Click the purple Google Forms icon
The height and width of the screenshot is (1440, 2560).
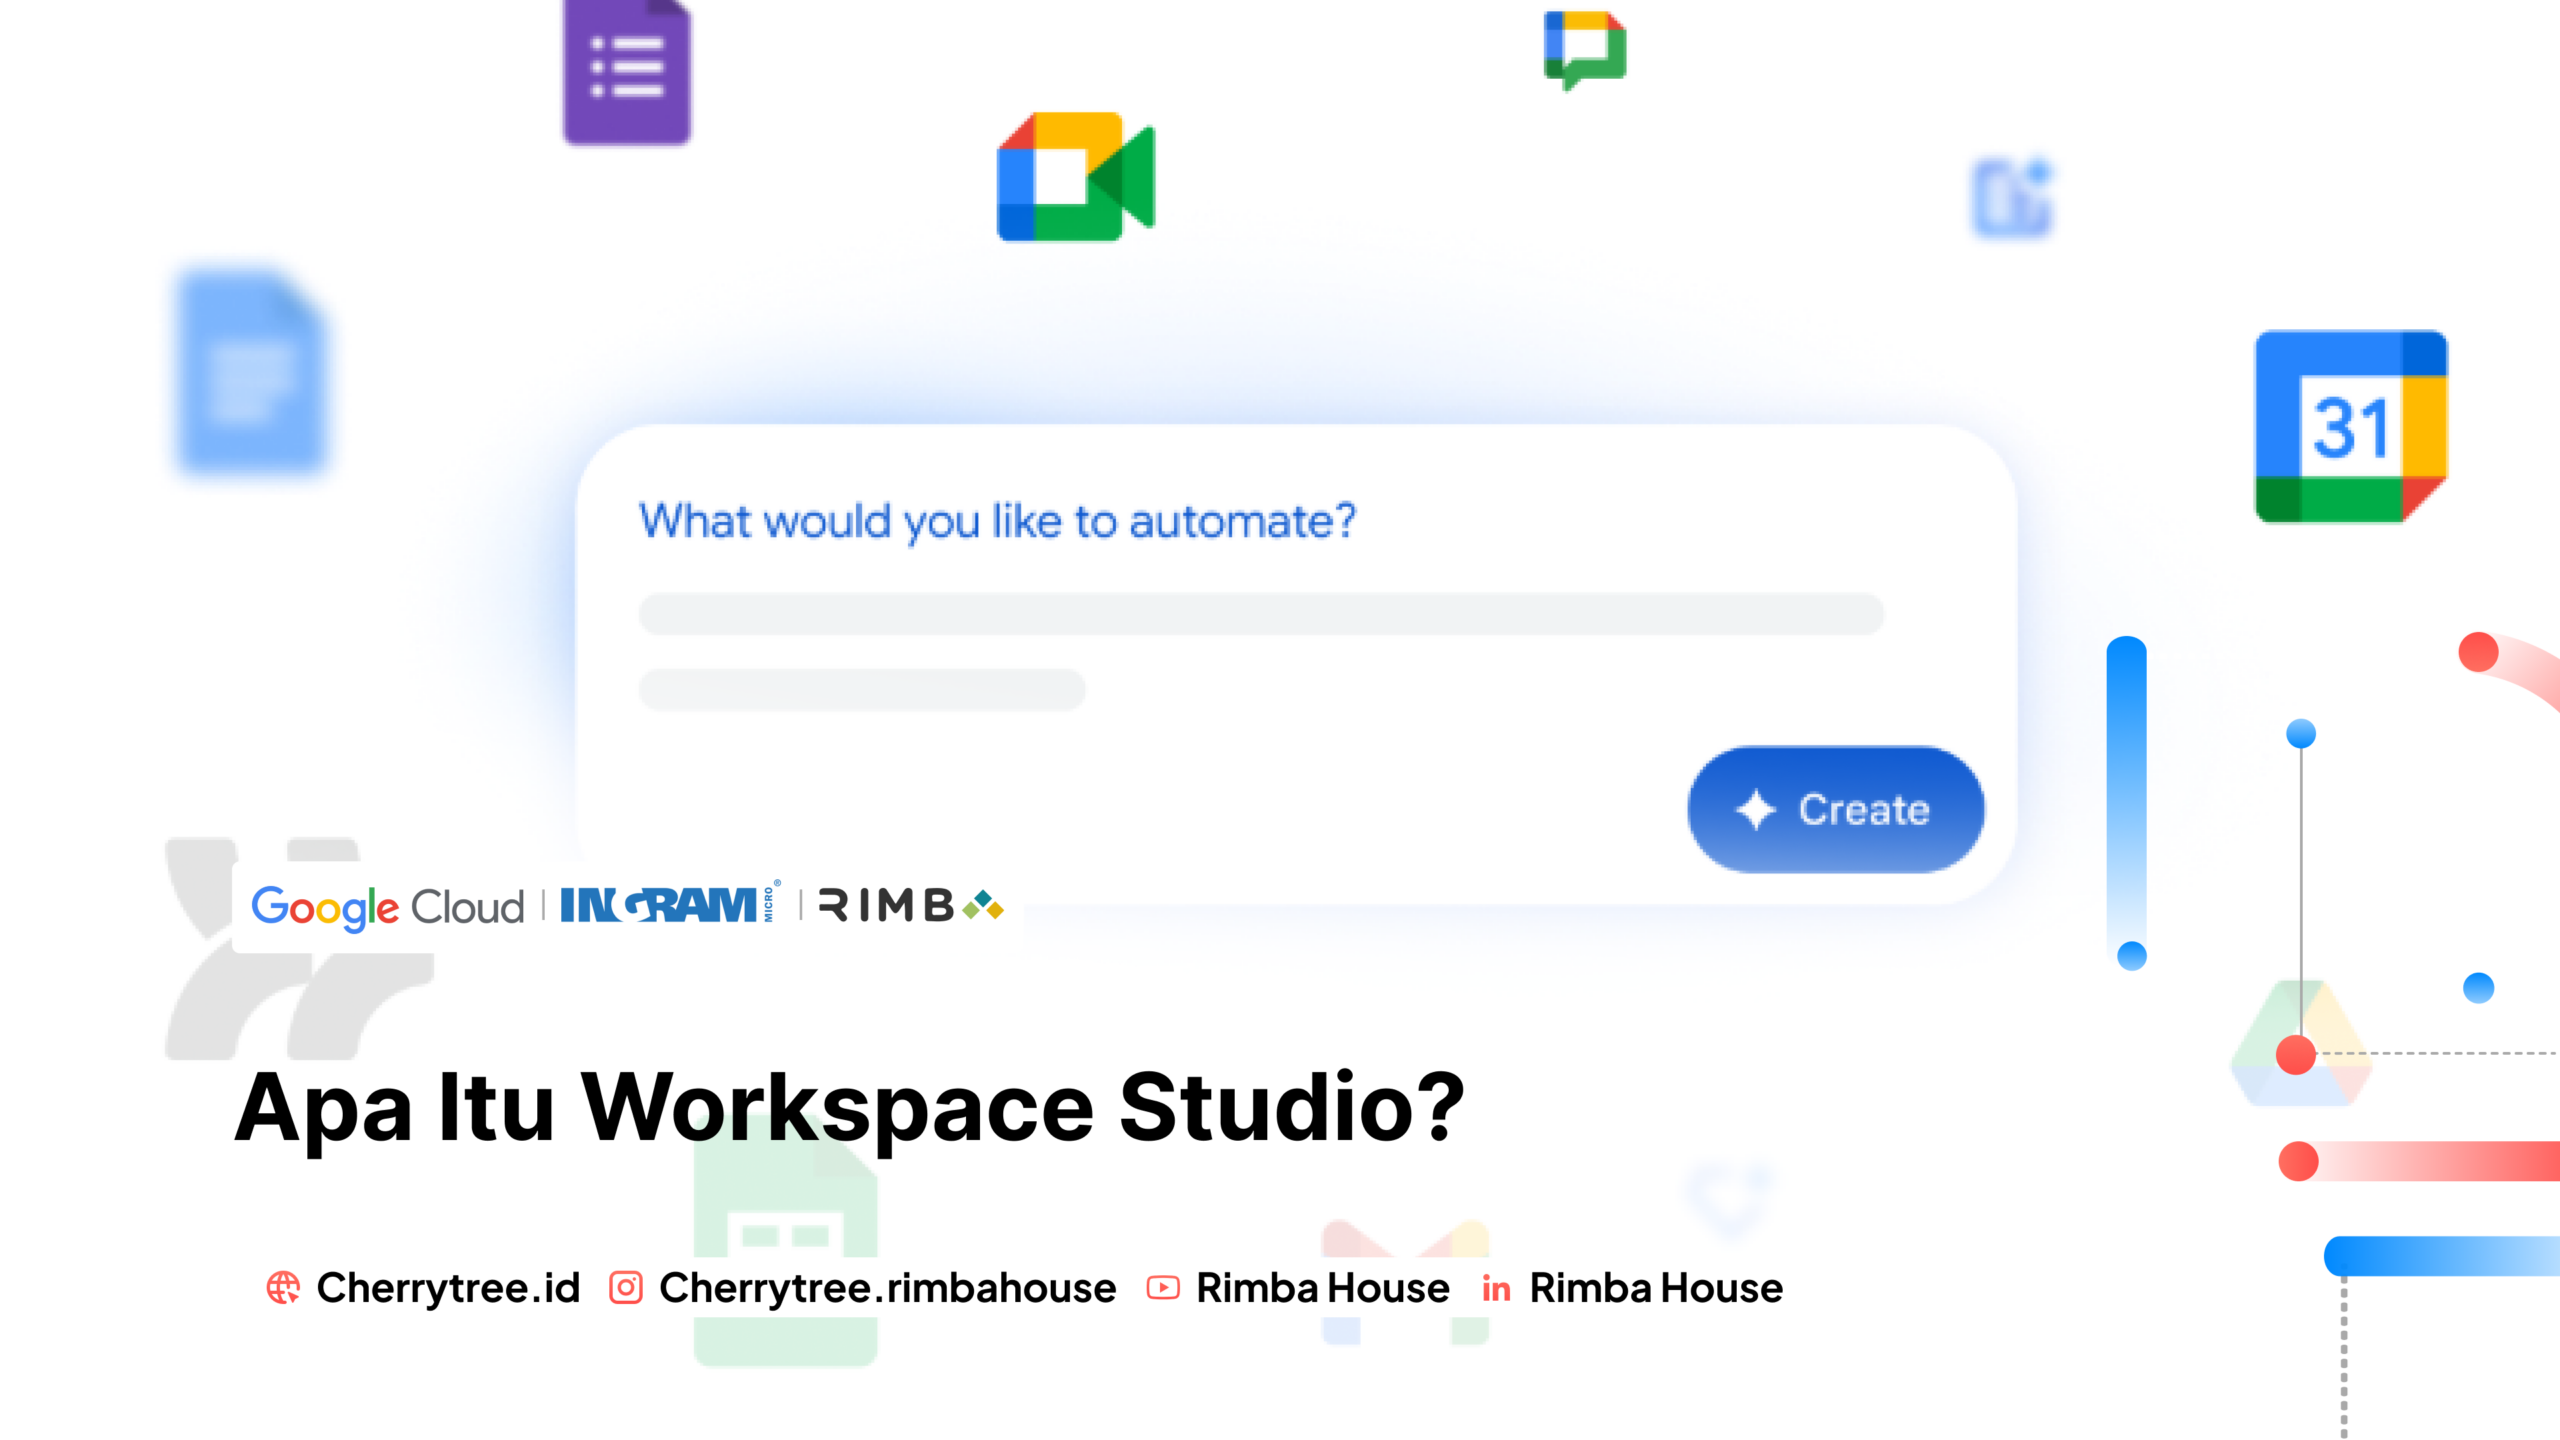tap(627, 72)
